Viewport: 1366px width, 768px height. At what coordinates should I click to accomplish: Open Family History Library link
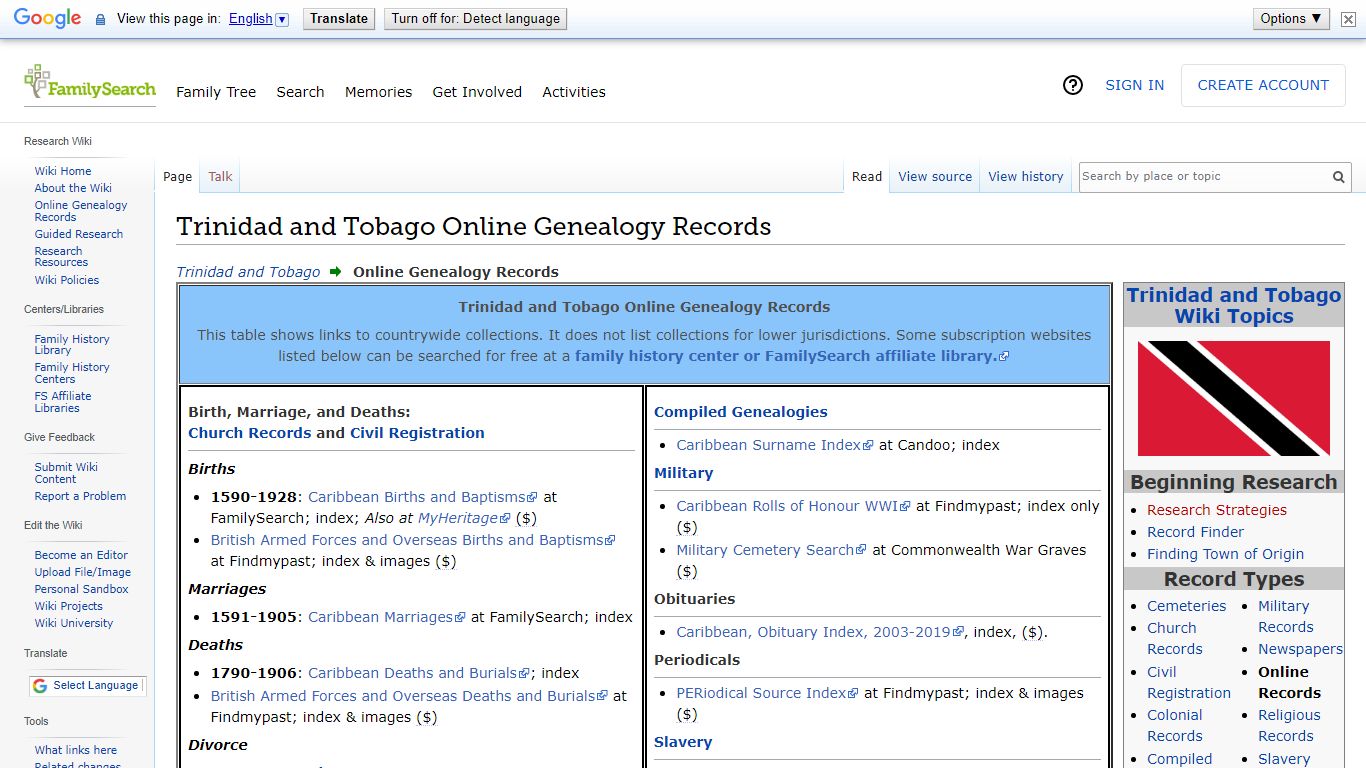[x=72, y=345]
